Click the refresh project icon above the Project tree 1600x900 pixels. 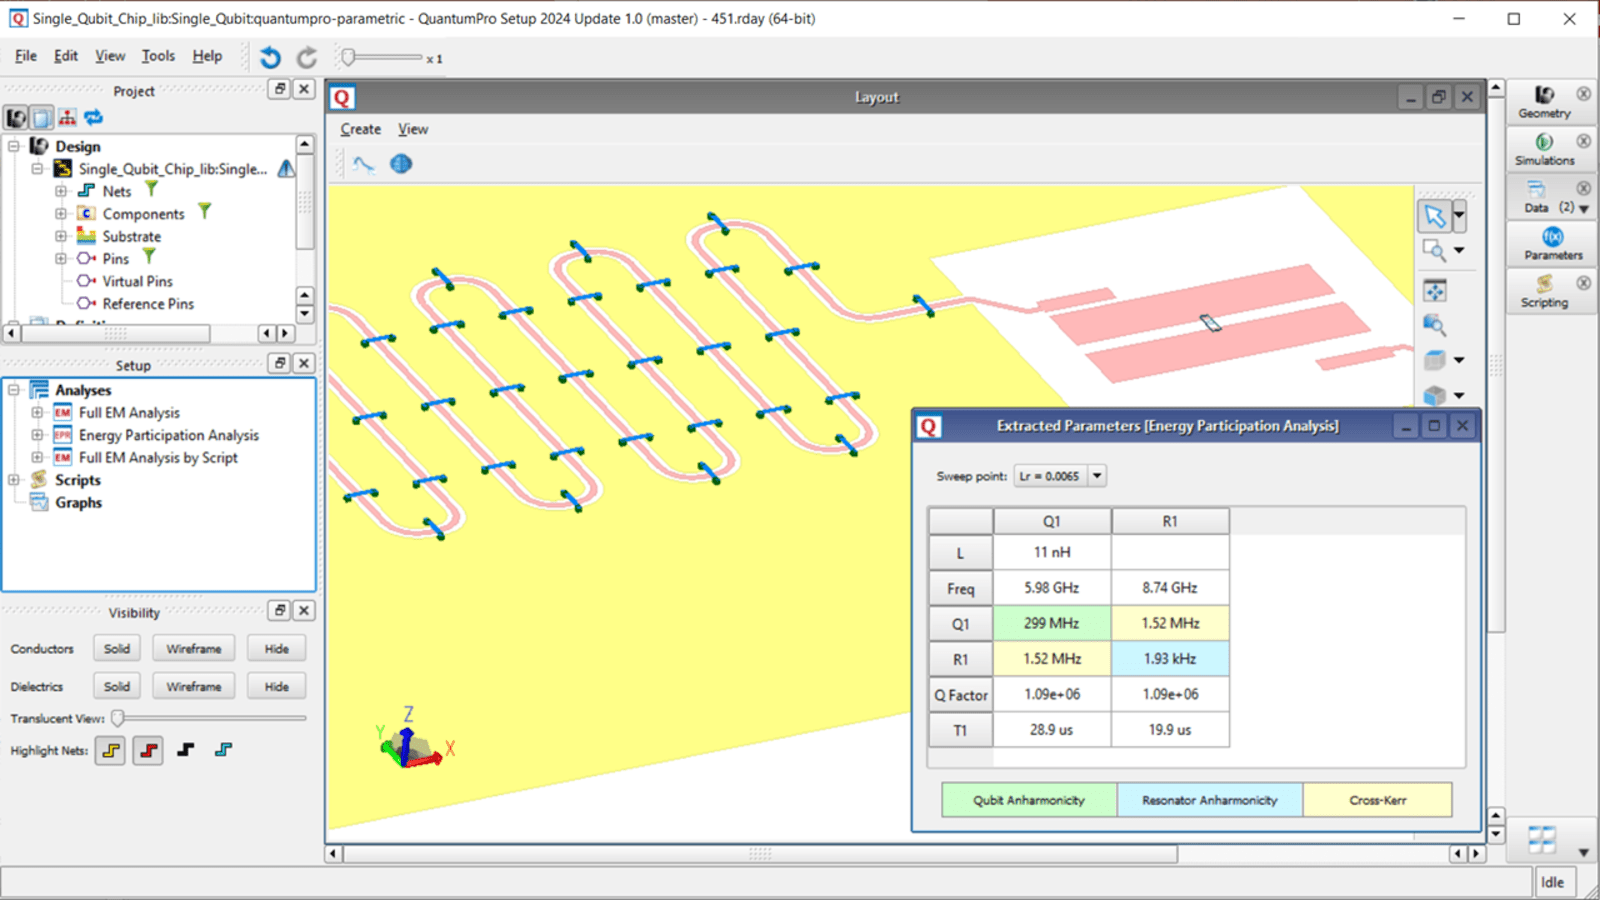(93, 117)
